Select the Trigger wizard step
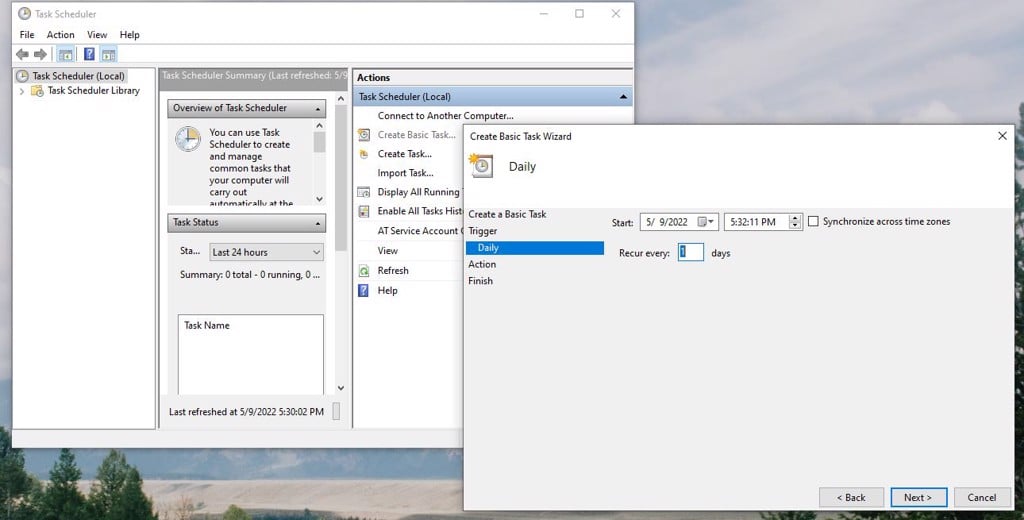The image size is (1024, 520). (483, 231)
